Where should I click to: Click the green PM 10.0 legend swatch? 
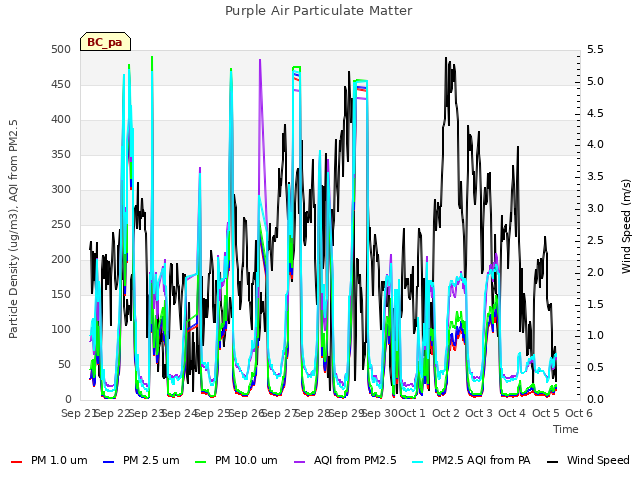pos(200,462)
